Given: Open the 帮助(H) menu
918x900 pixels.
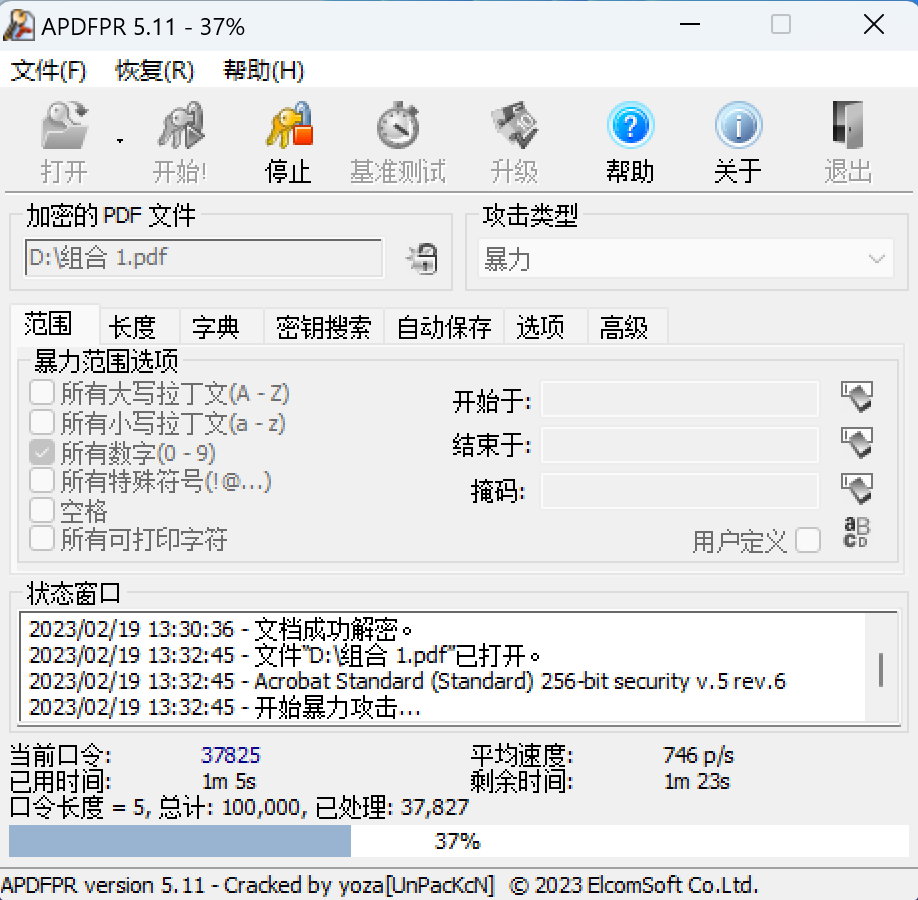Looking at the screenshot, I should pos(263,71).
